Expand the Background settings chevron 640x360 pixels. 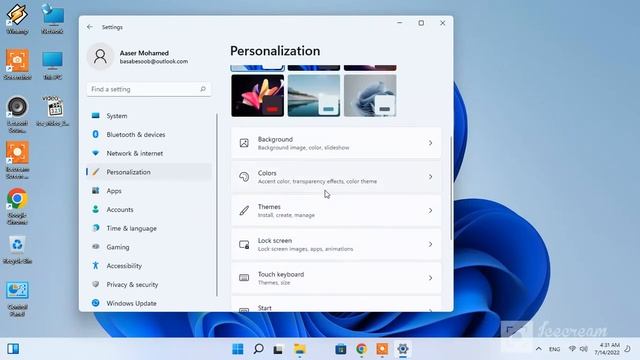(430, 143)
